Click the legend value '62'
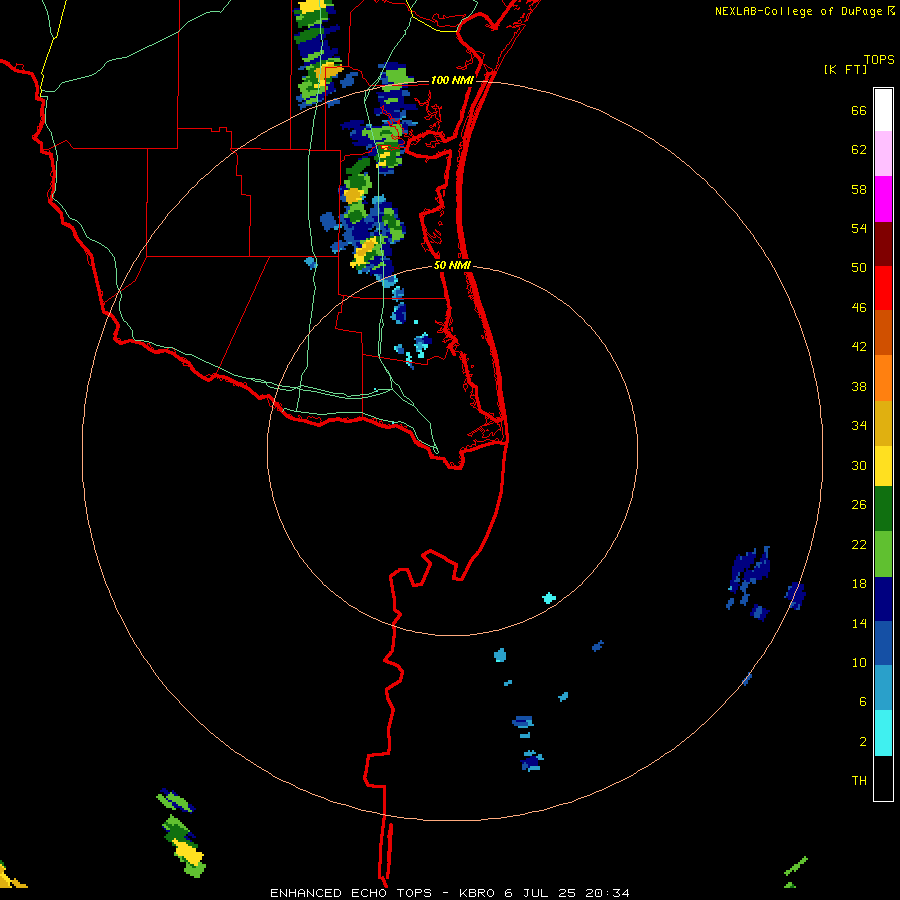Viewport: 900px width, 900px height. [x=859, y=150]
